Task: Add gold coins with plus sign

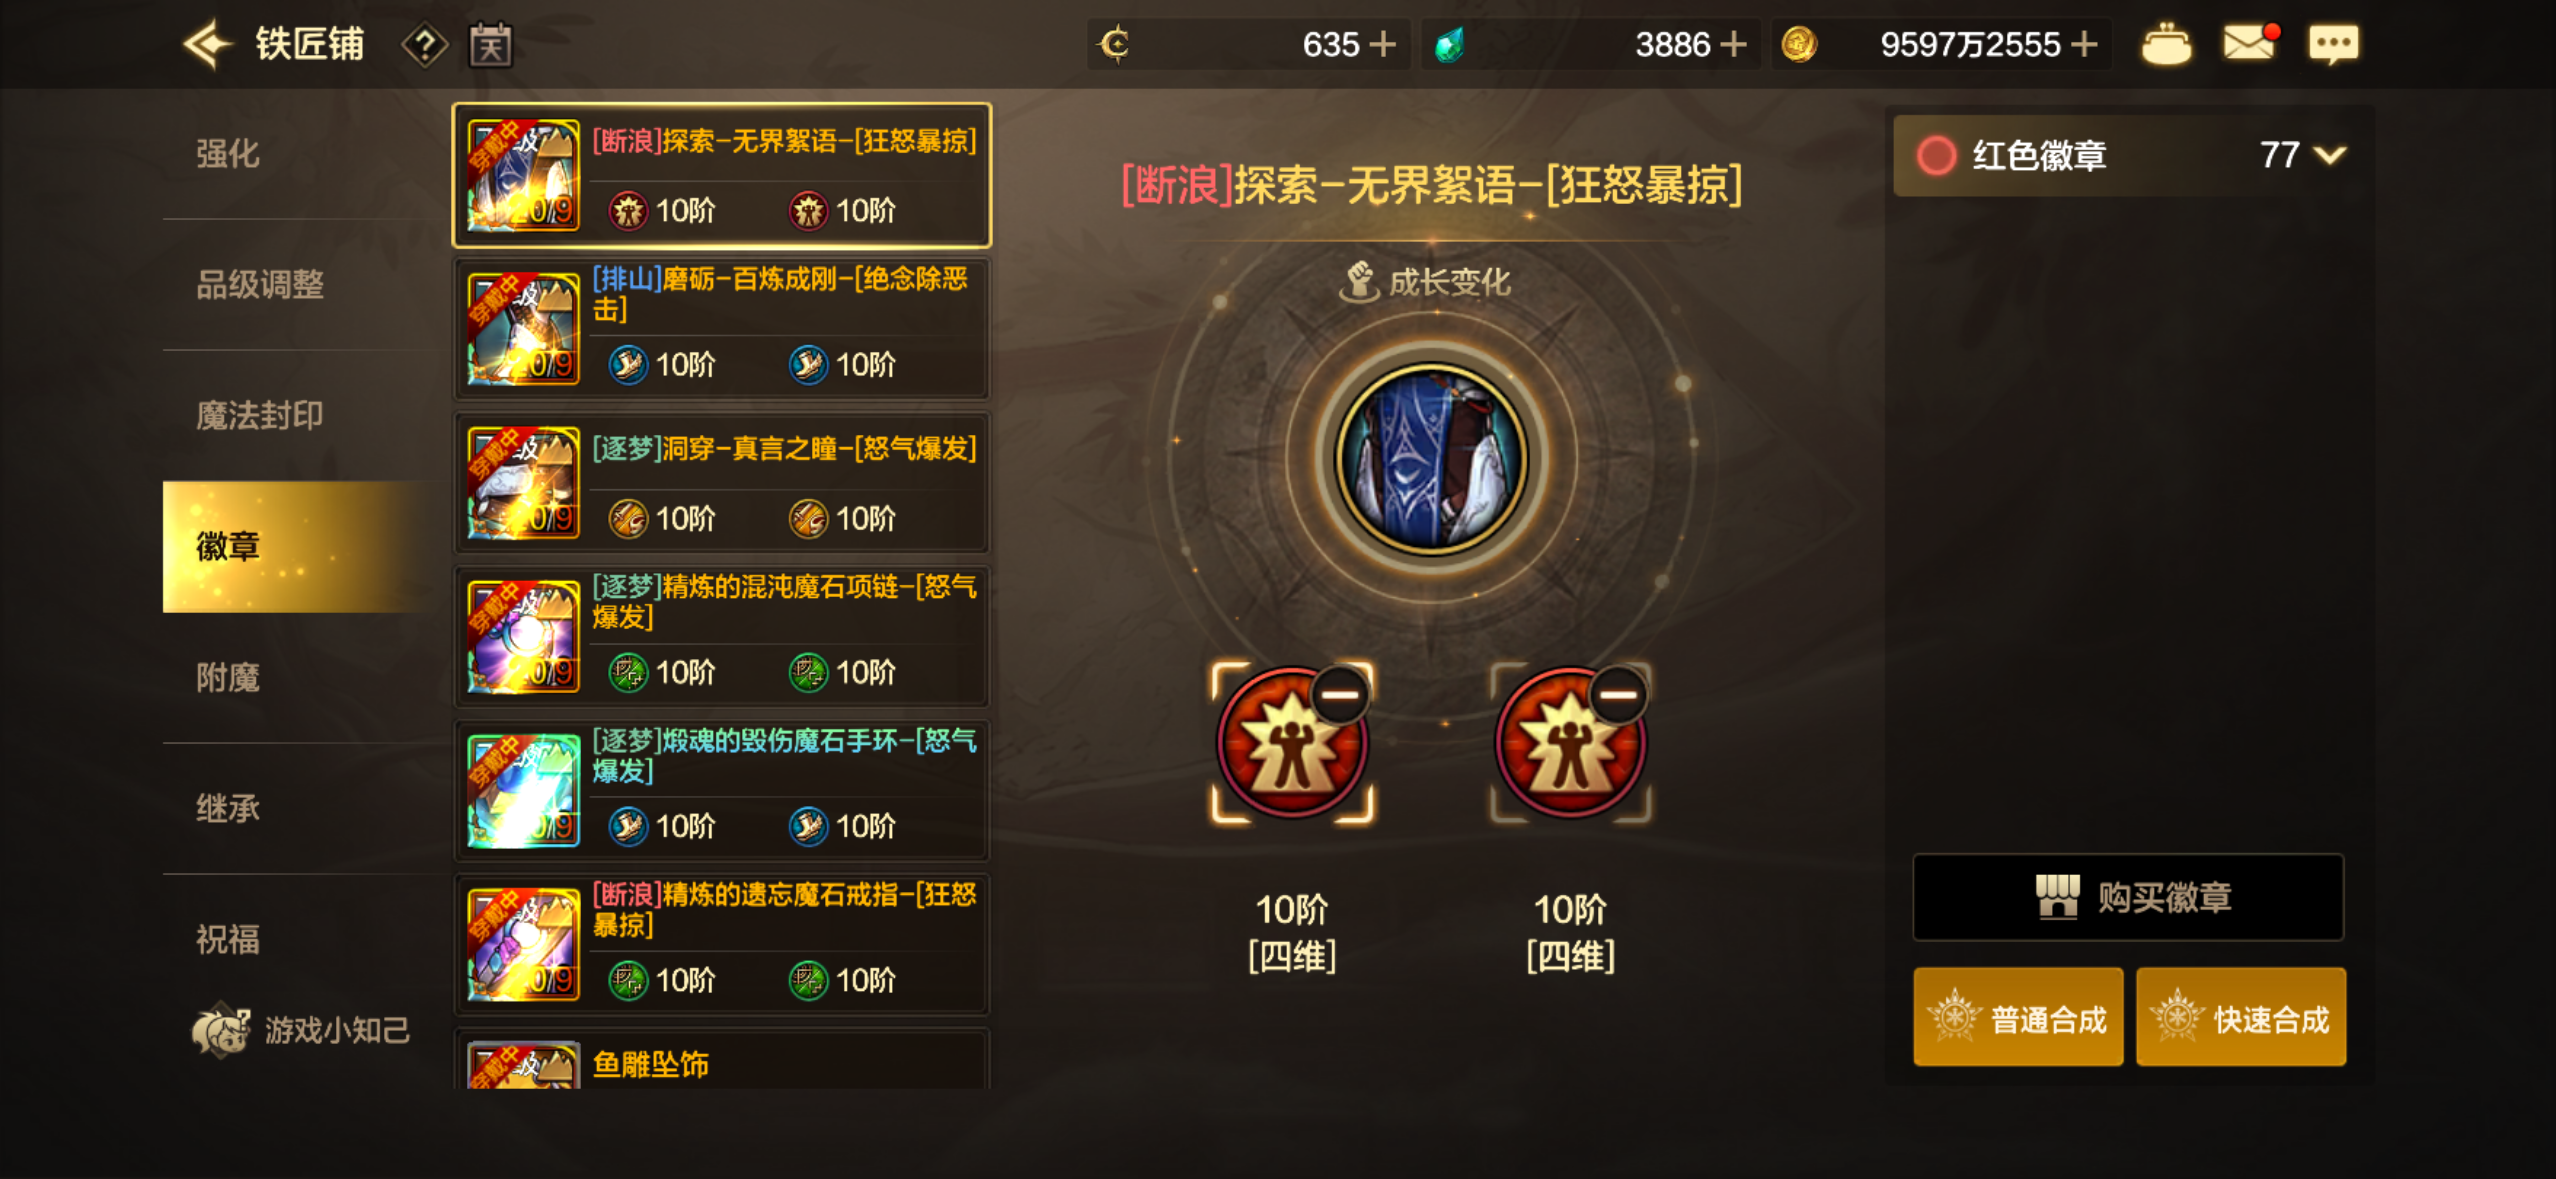Action: pos(2084,44)
